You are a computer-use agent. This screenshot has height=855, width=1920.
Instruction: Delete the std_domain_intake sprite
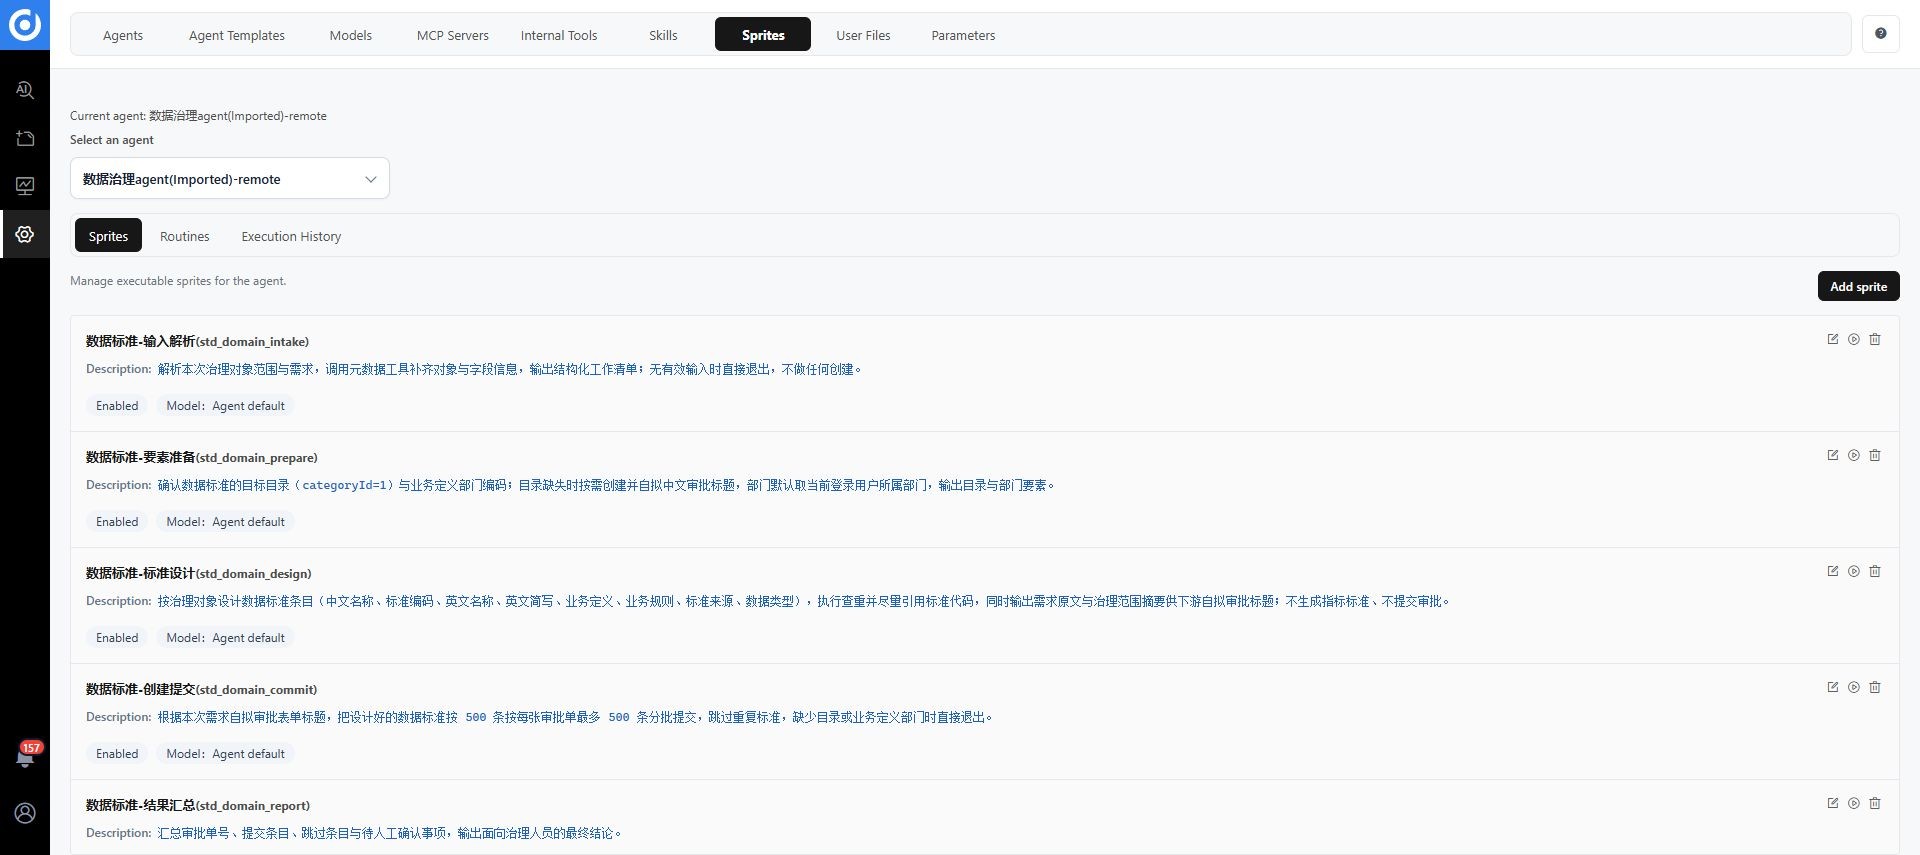[1875, 339]
